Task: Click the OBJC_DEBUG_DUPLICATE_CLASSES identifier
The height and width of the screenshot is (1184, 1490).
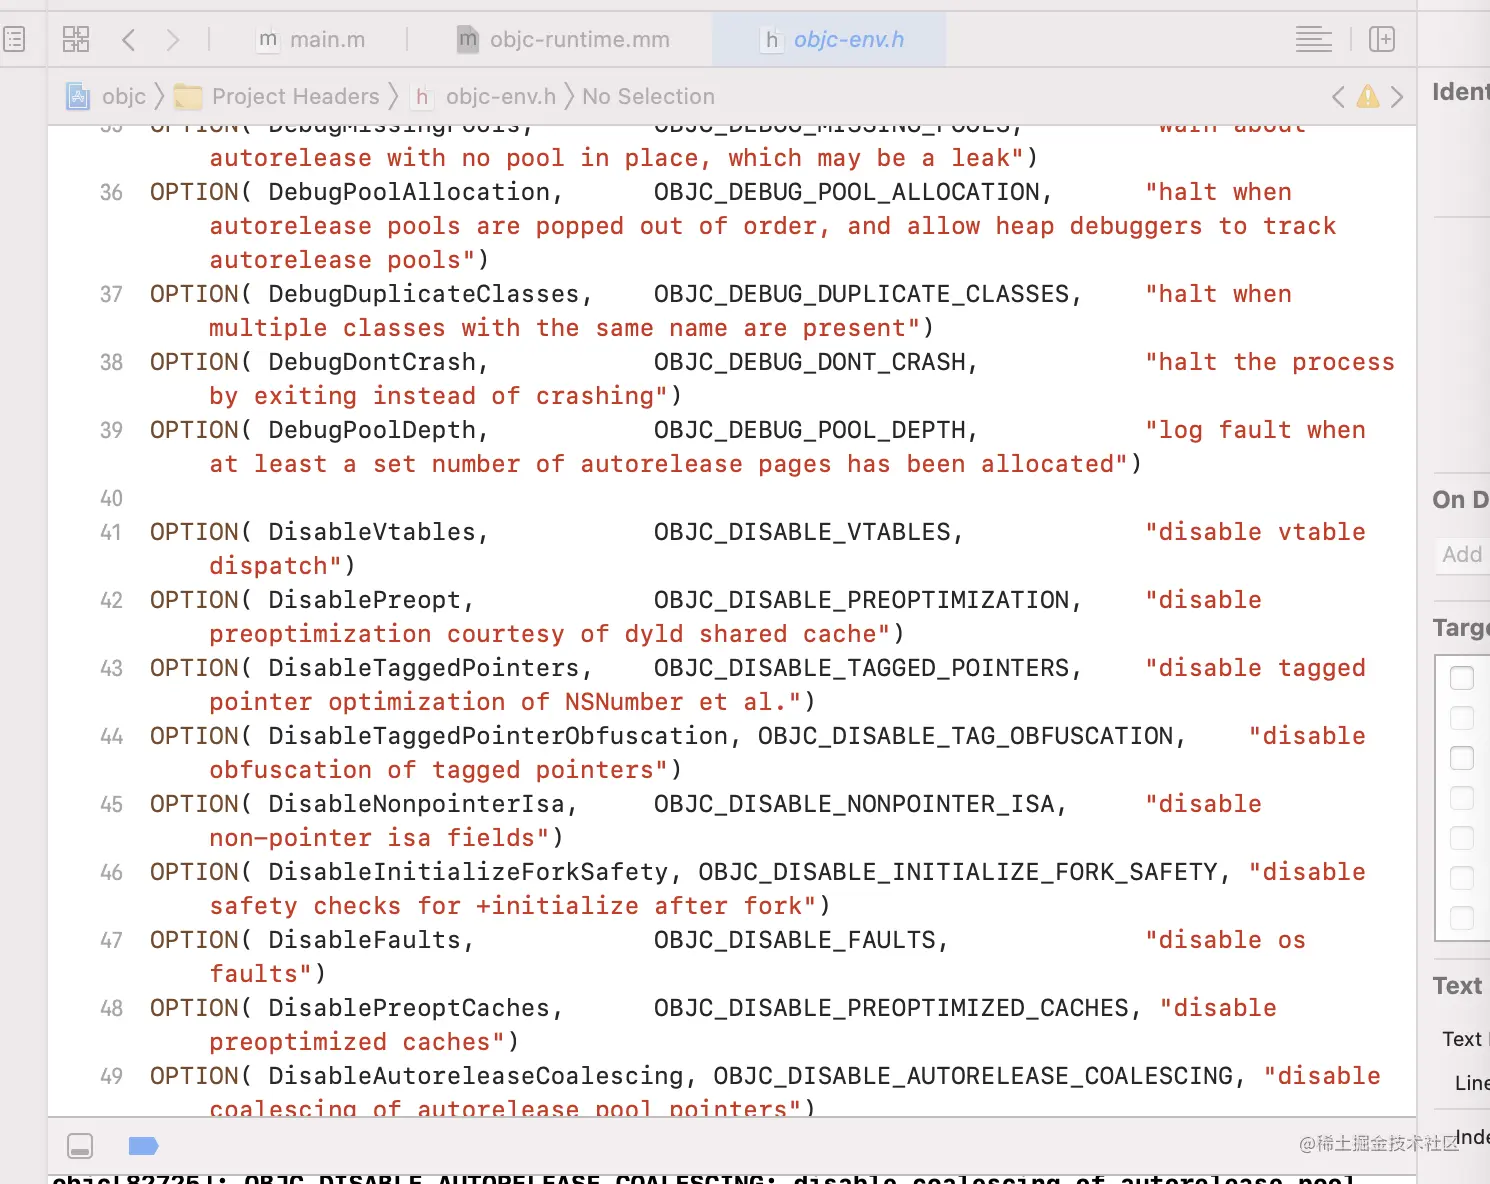Action: point(862,294)
